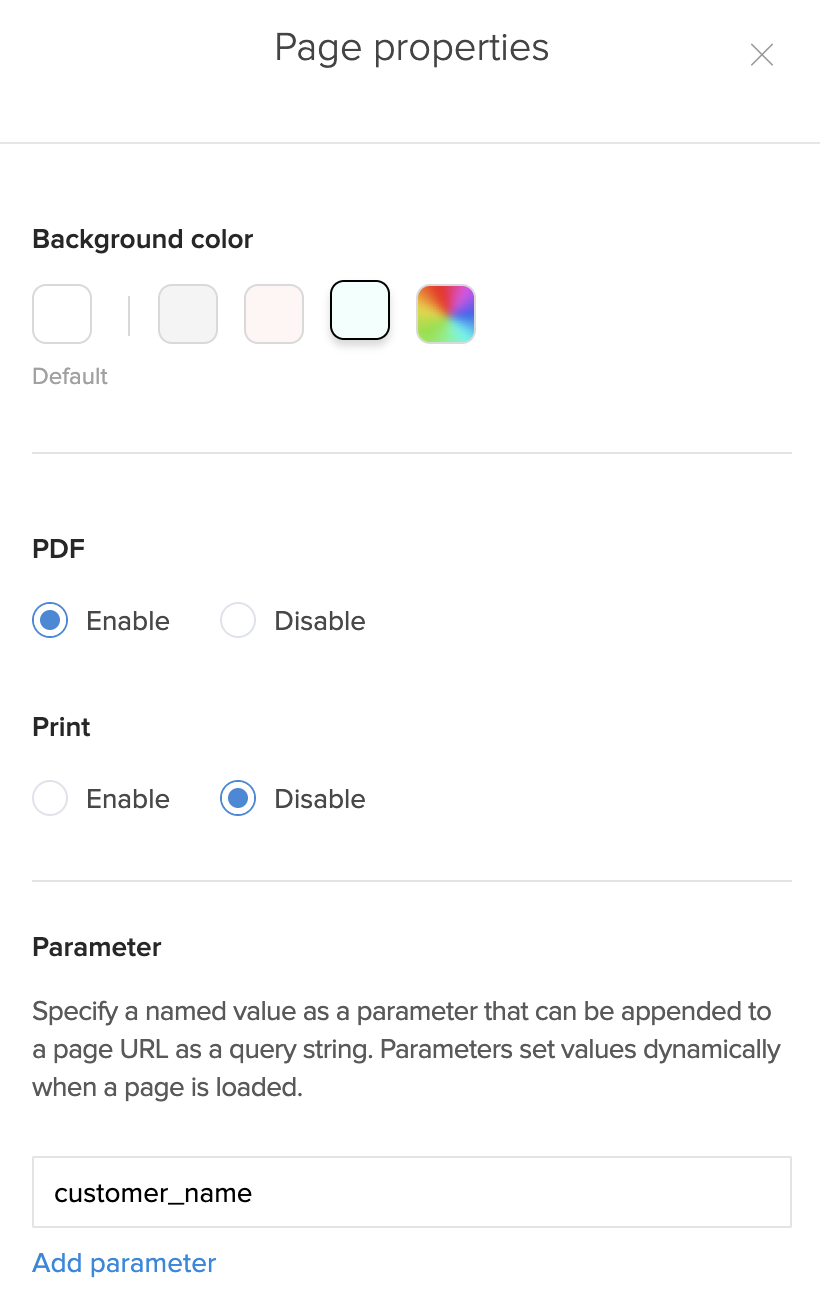Image resolution: width=820 pixels, height=1316 pixels.
Task: Click the "Disable" text label under Print
Action: pyautogui.click(x=320, y=799)
